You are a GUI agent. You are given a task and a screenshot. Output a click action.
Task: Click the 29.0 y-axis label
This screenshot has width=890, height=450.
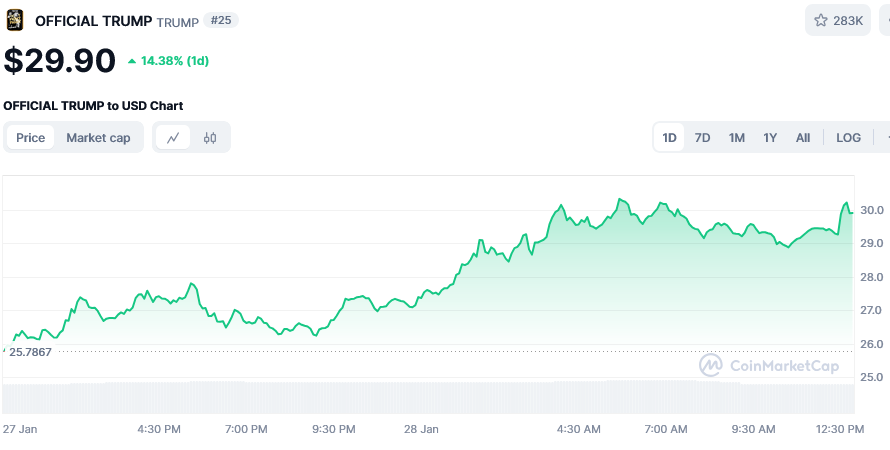coord(872,243)
